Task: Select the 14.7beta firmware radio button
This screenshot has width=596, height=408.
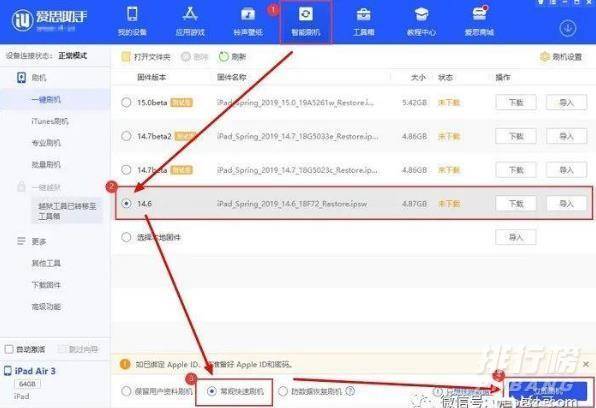Action: [126, 170]
